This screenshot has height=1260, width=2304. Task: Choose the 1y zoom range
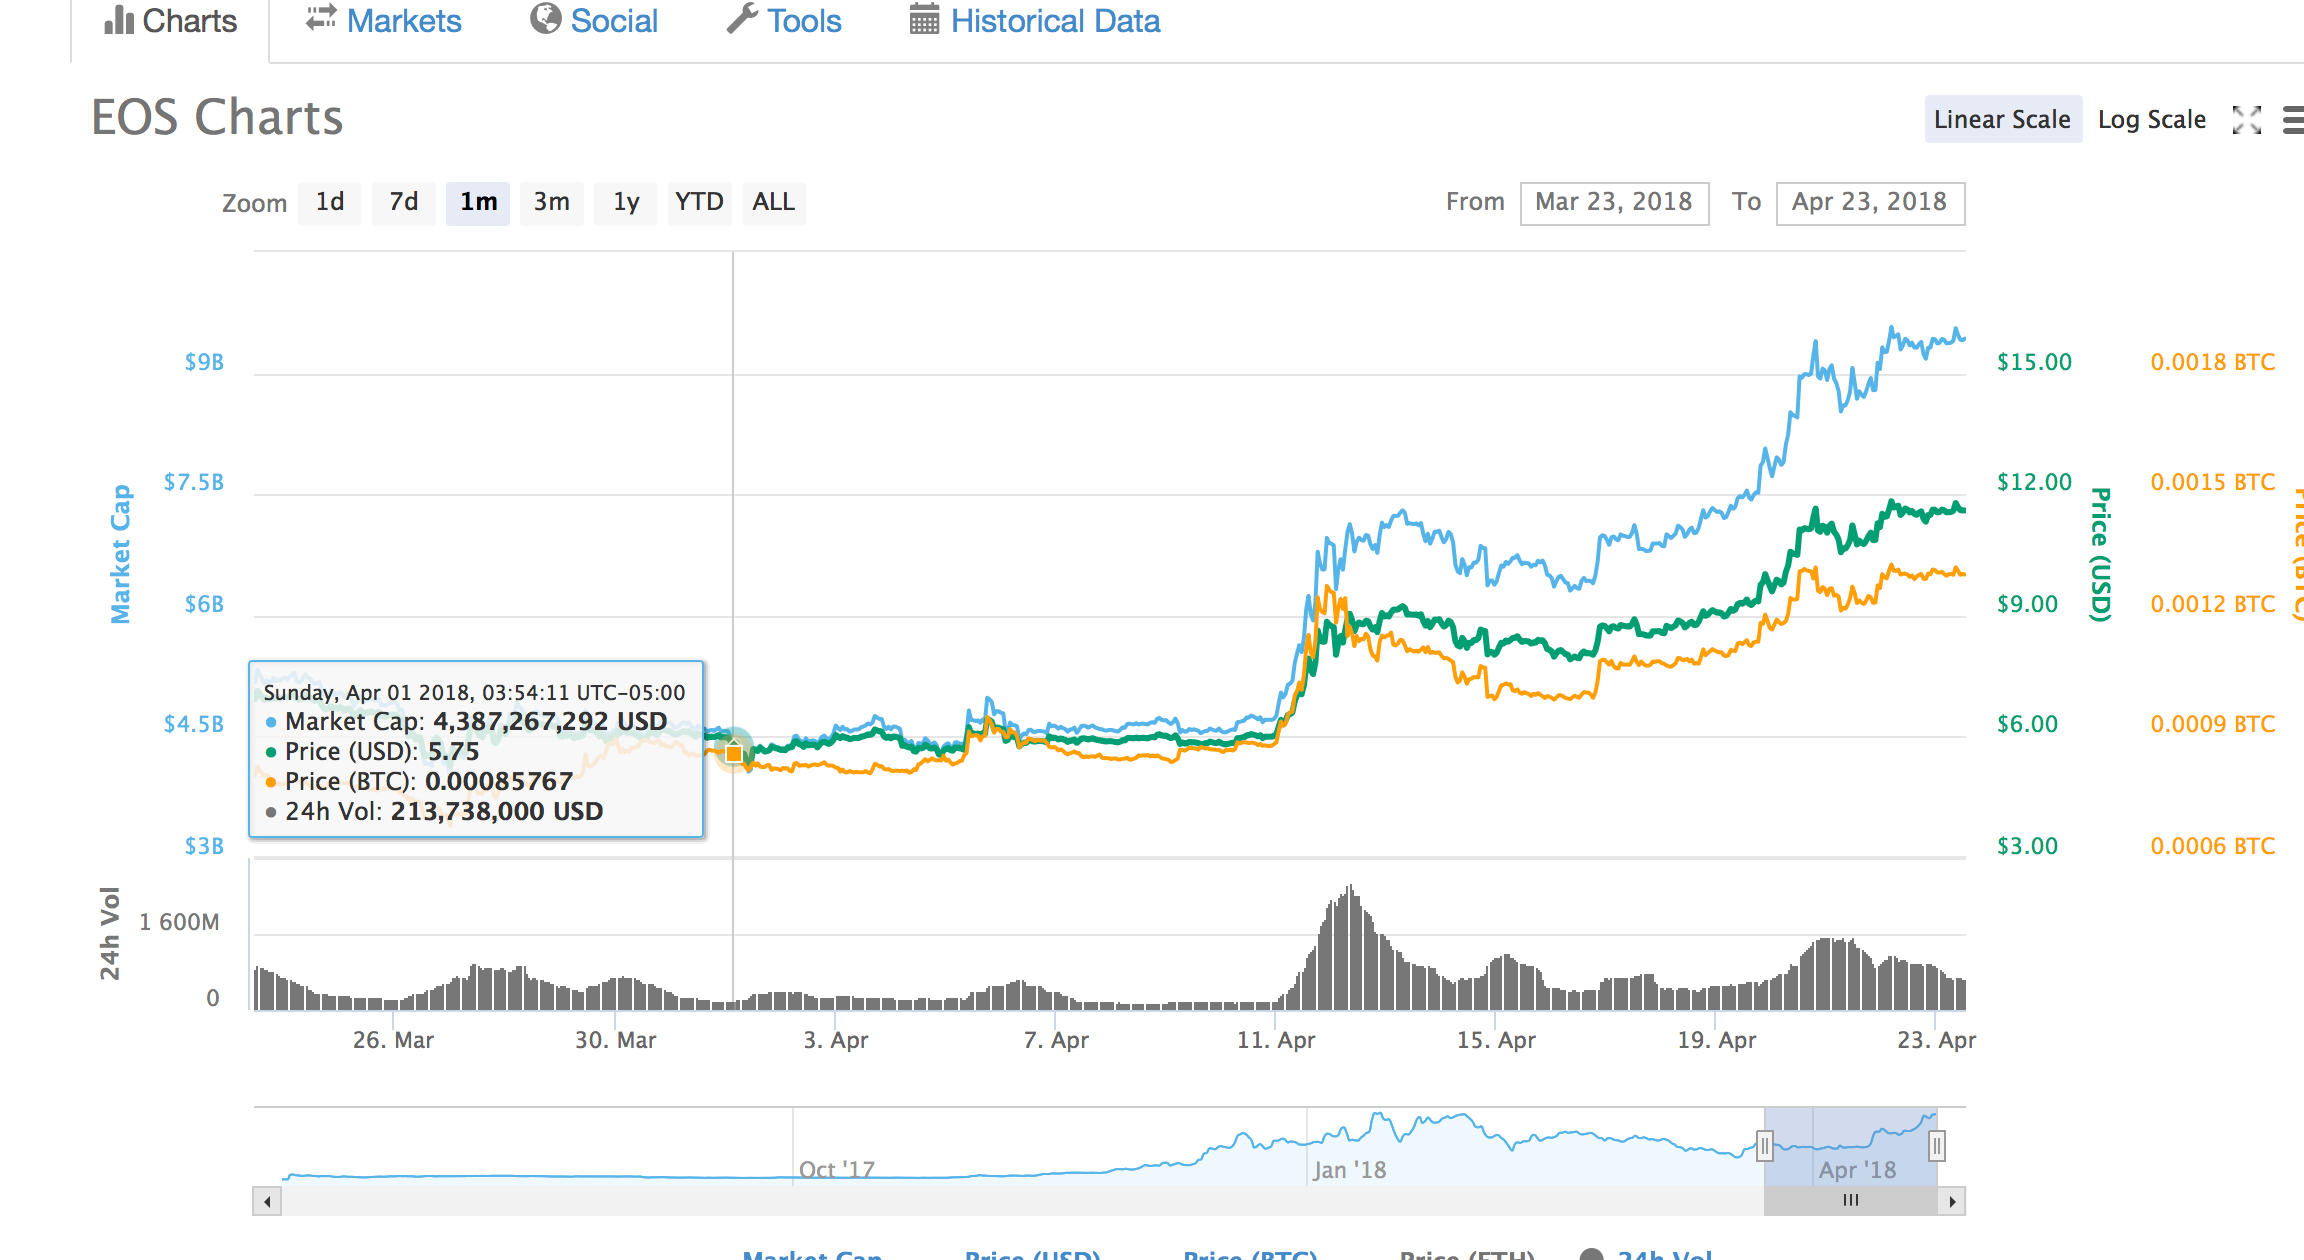coord(626,202)
